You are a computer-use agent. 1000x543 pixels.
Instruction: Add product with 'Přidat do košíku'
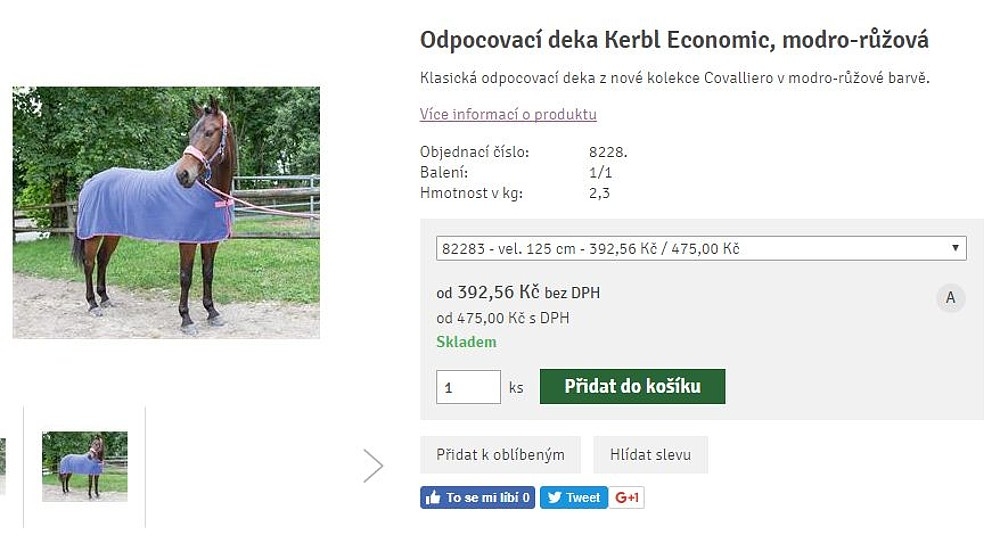click(632, 387)
